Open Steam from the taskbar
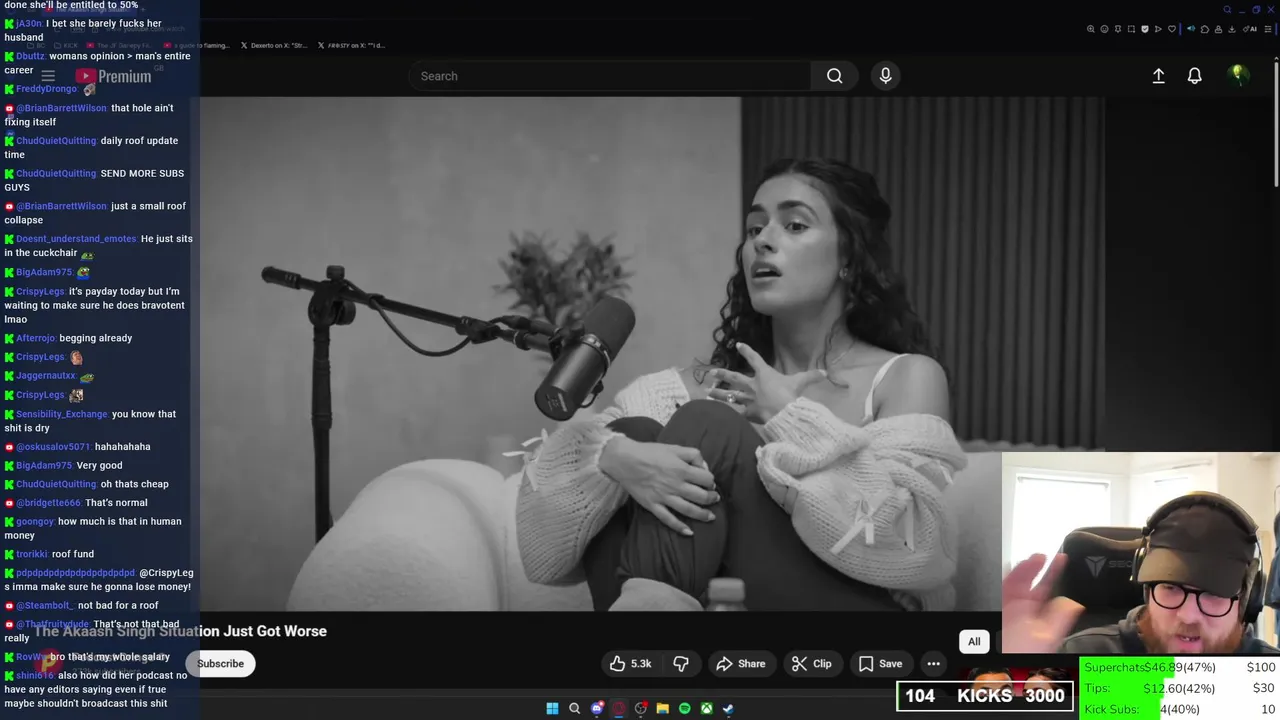 (x=728, y=709)
